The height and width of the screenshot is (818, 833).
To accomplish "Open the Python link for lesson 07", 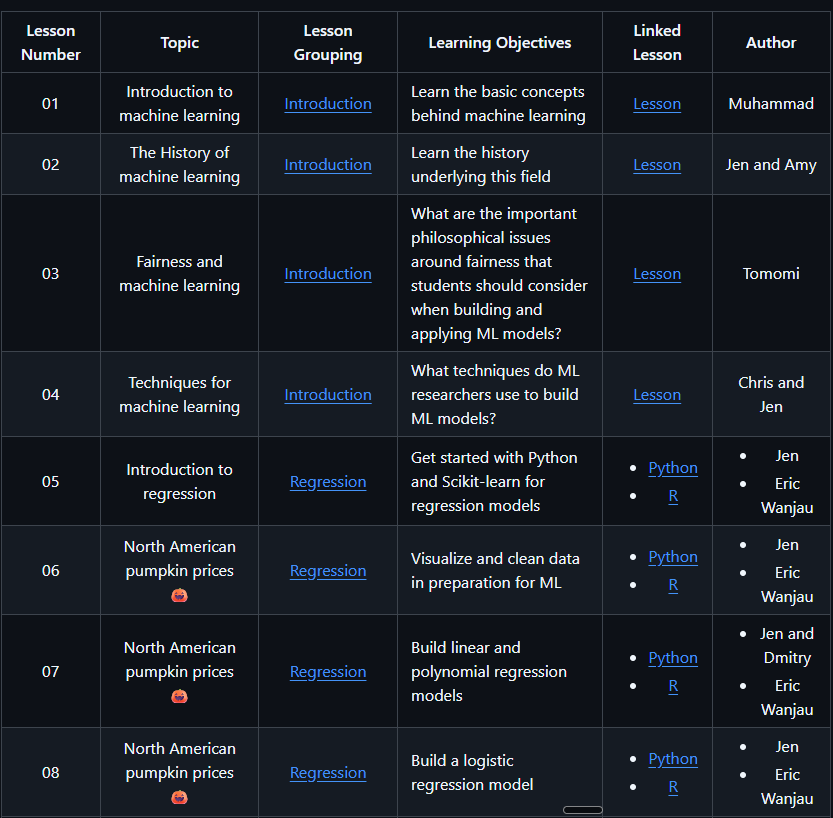I will coord(673,658).
